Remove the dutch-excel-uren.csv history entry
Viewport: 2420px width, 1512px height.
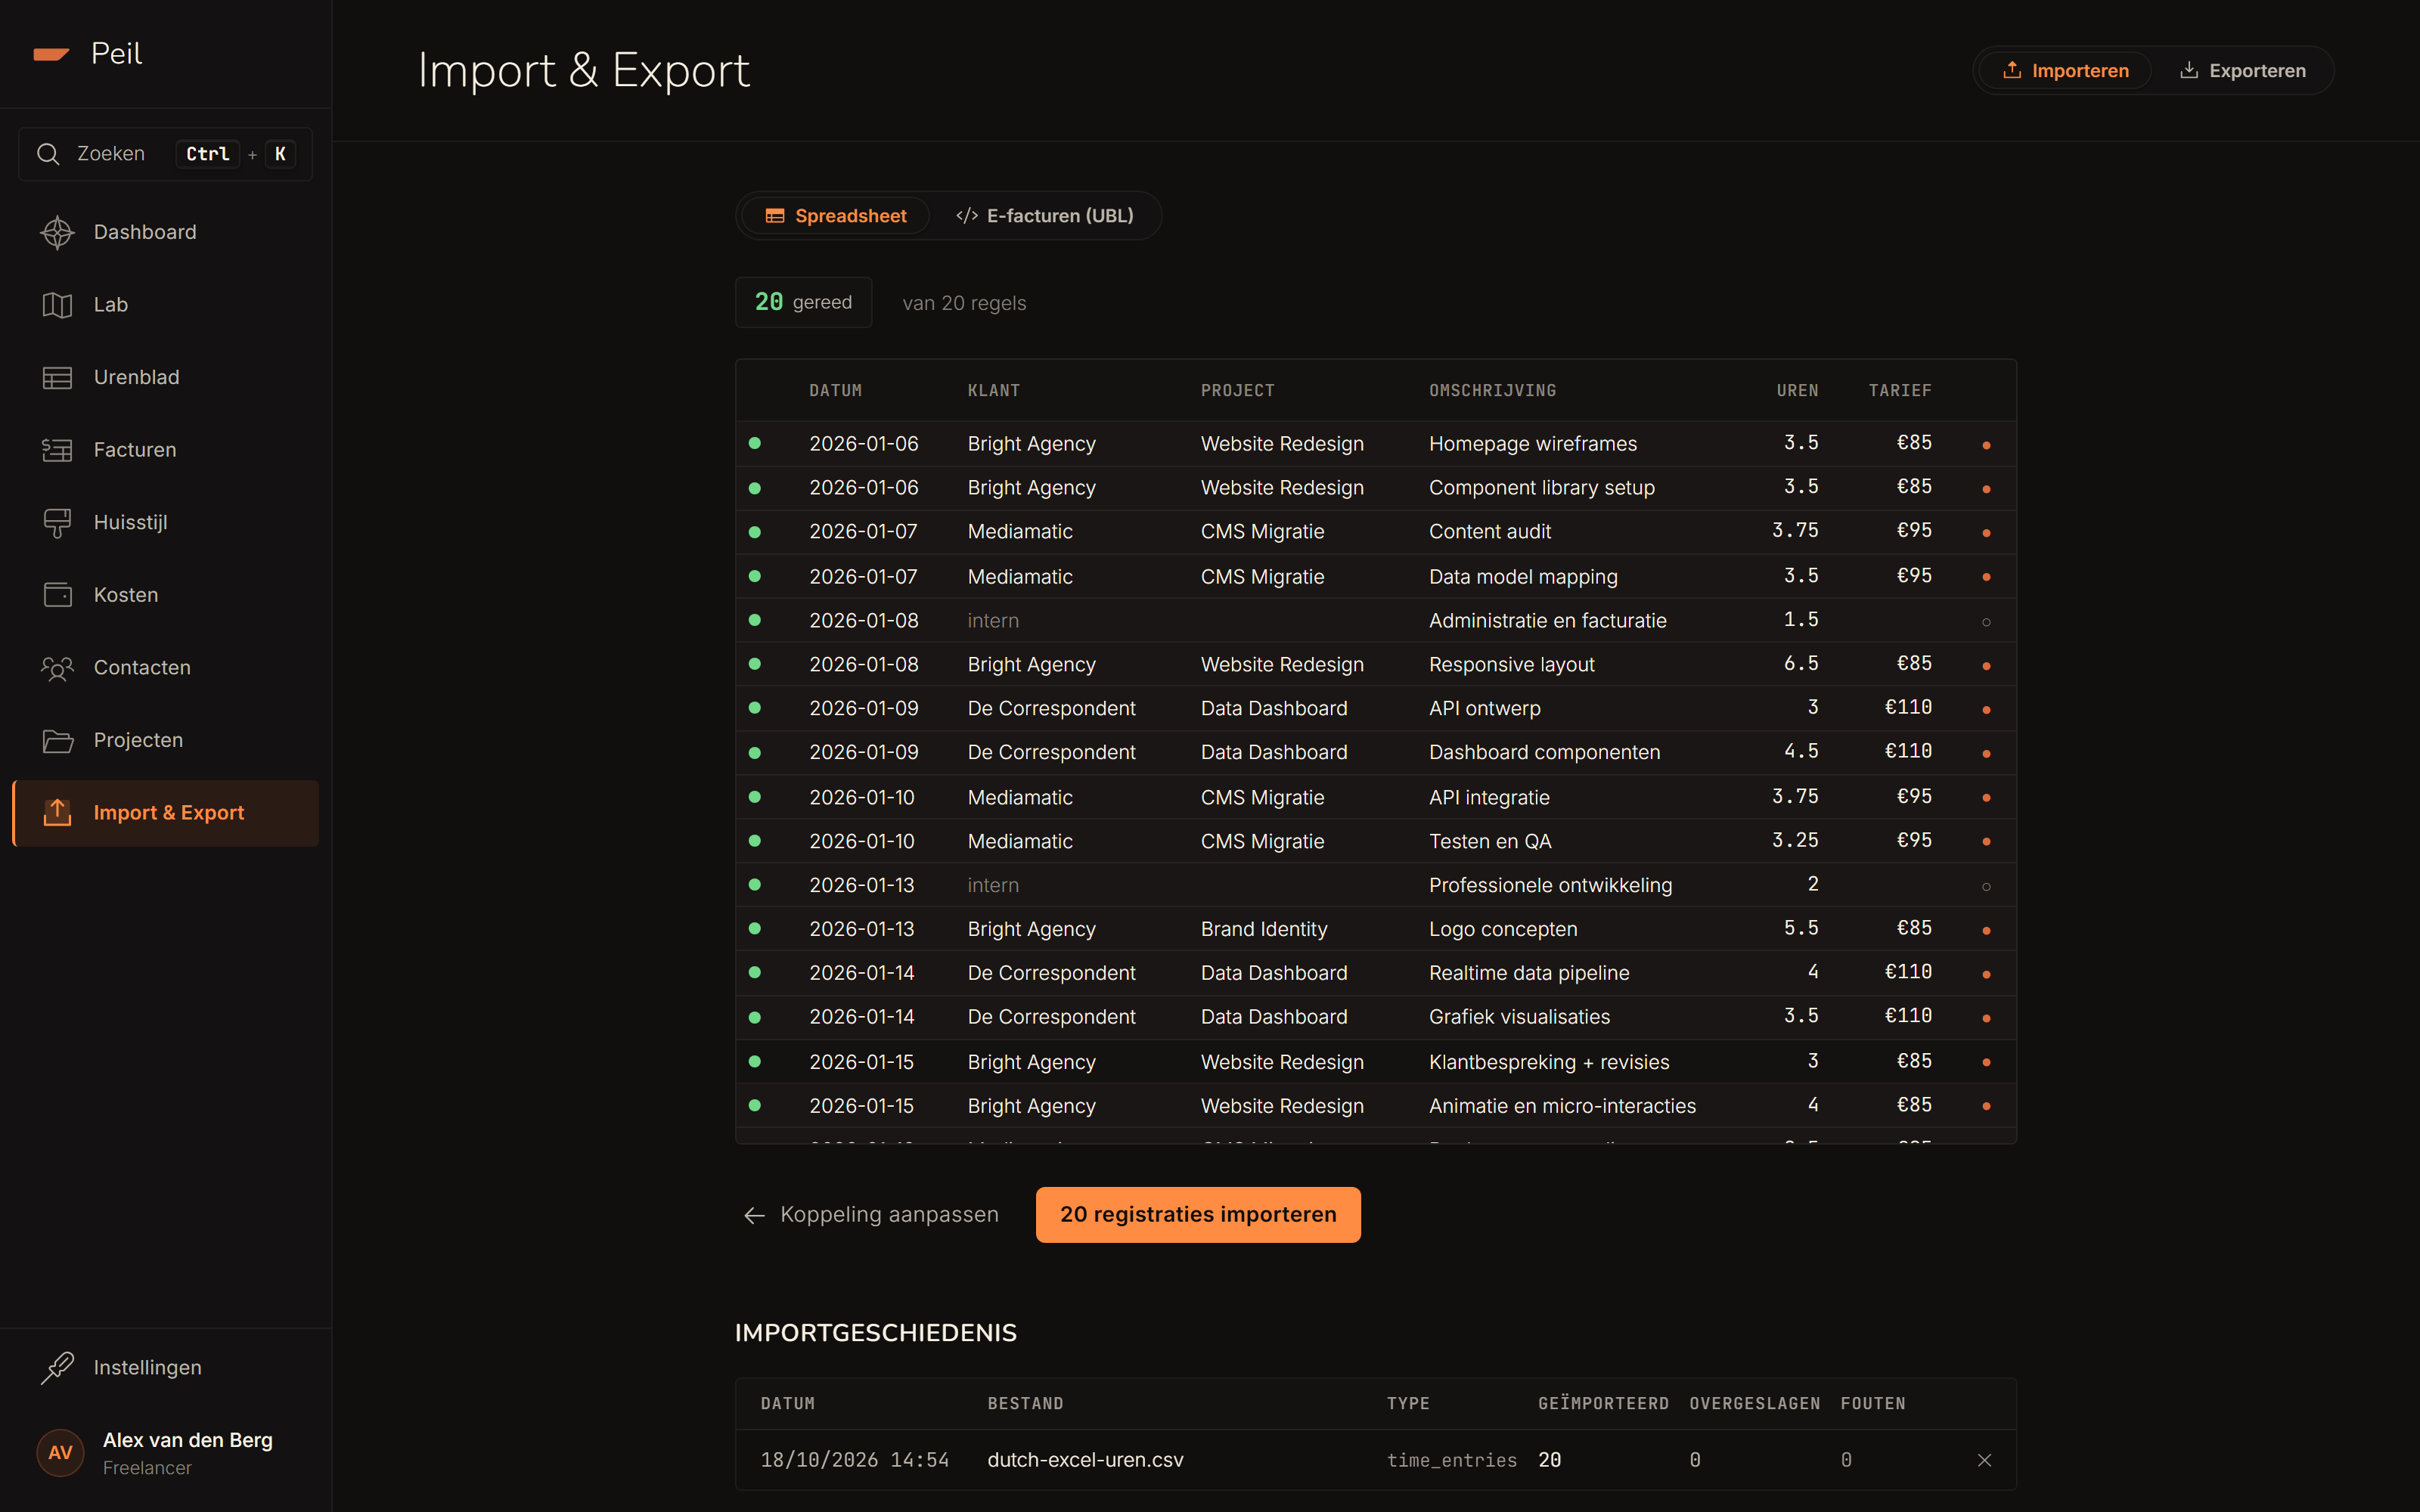pos(1984,1460)
